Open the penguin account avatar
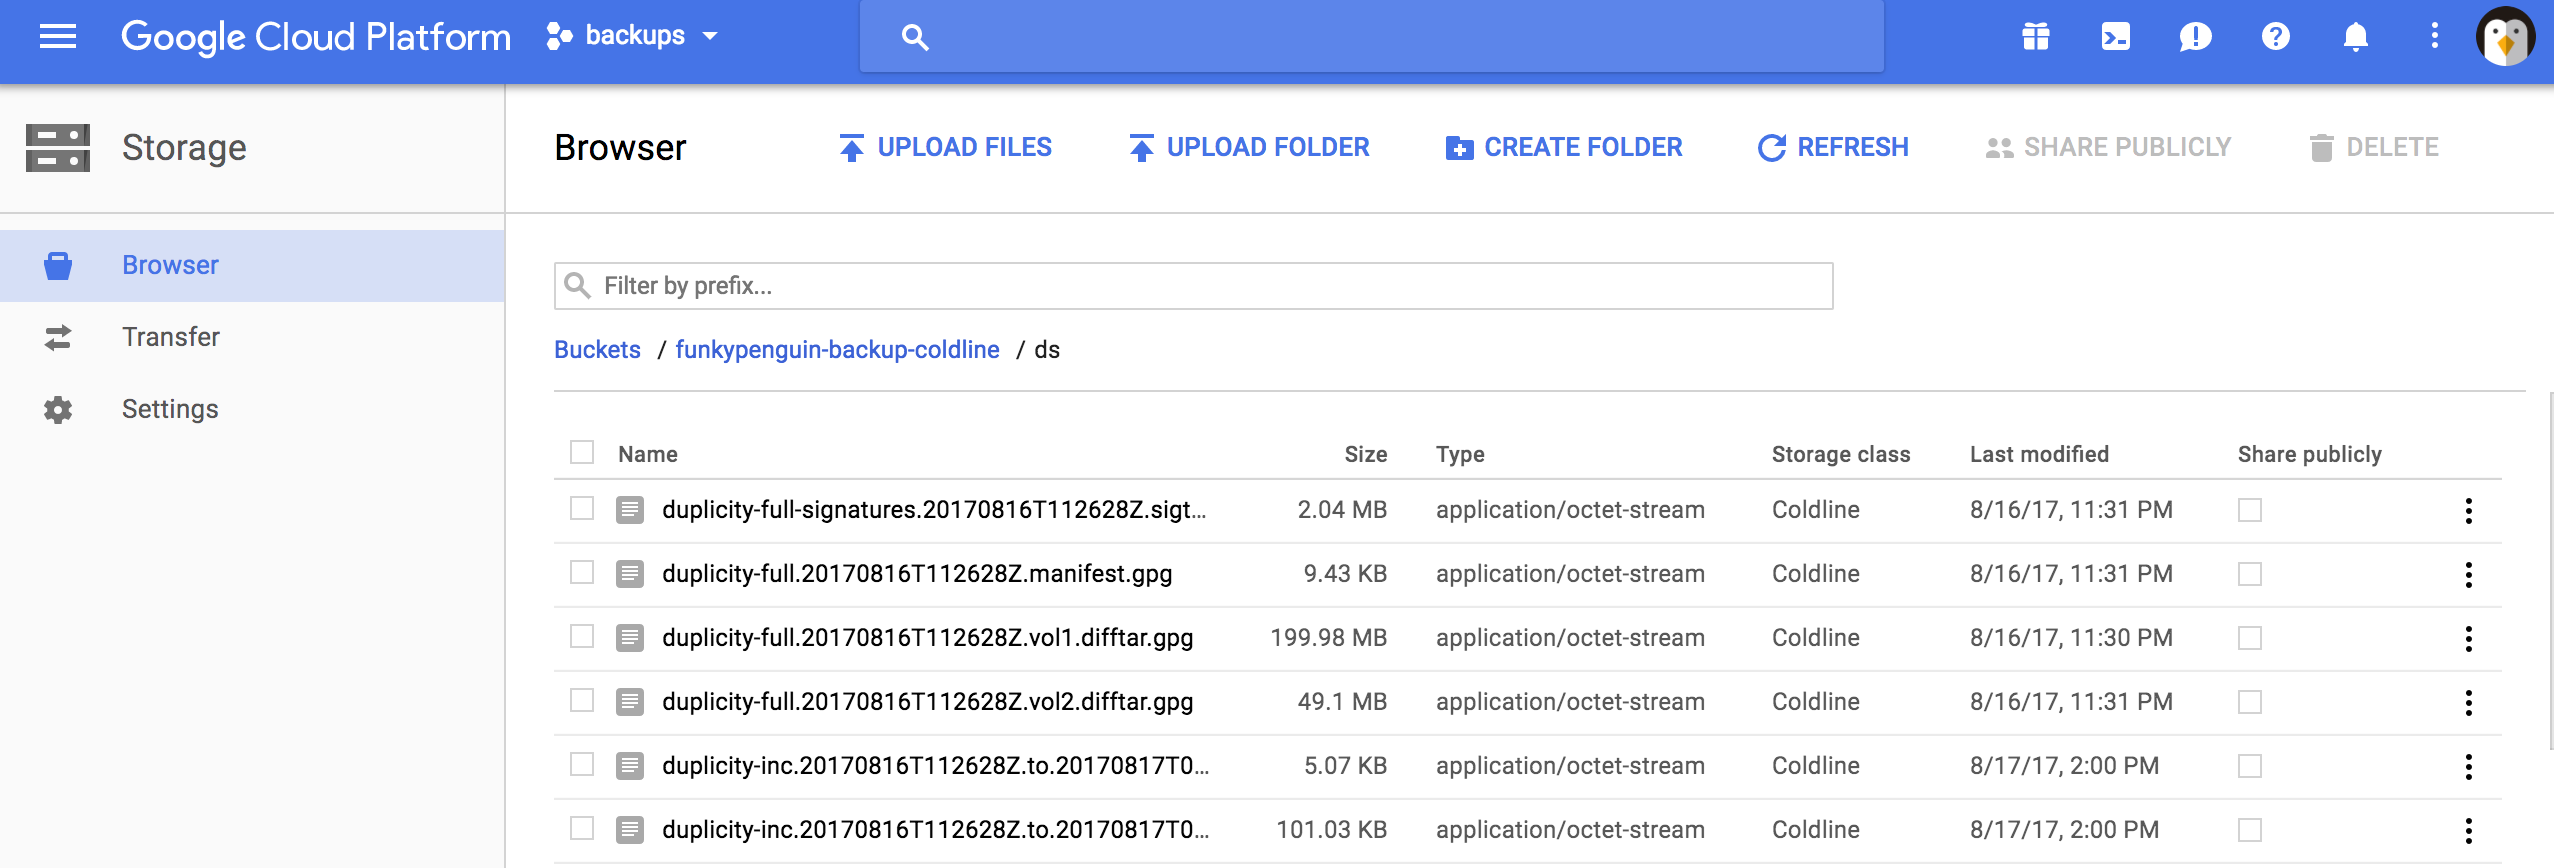 (2504, 37)
